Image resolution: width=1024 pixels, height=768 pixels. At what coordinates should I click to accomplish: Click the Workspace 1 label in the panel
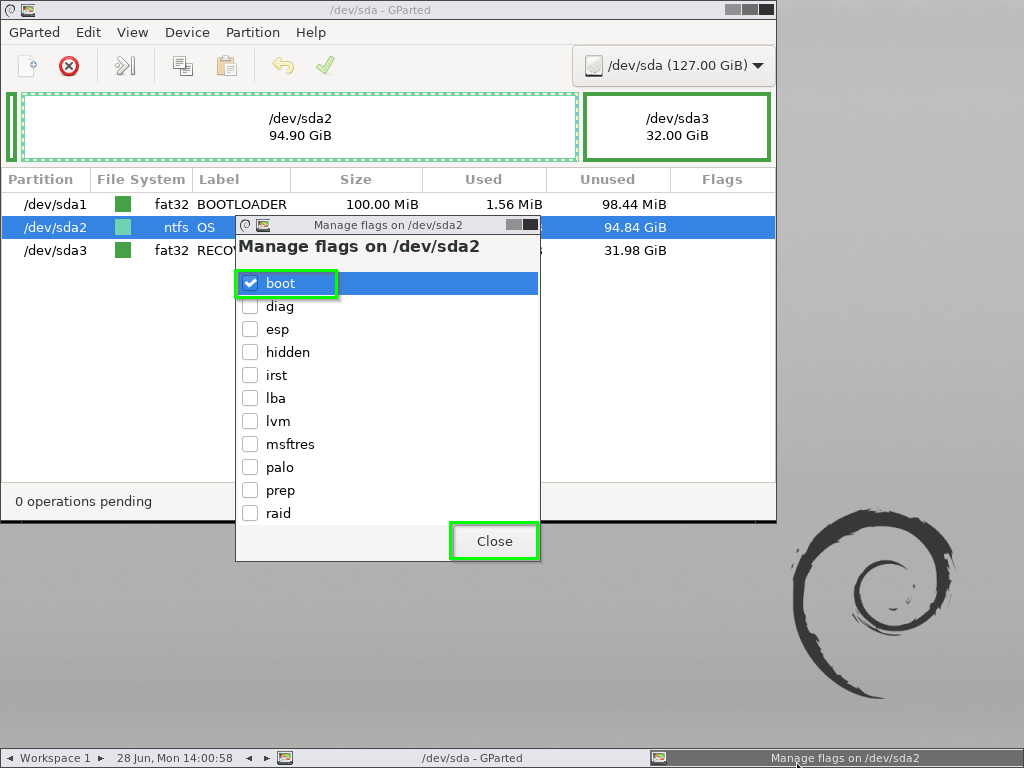tap(55, 758)
